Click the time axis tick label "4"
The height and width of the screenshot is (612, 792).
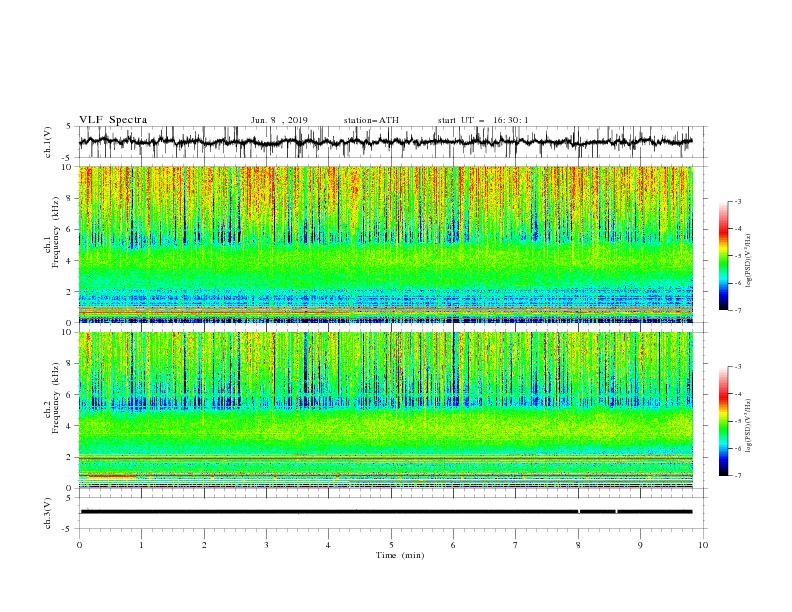(x=328, y=545)
